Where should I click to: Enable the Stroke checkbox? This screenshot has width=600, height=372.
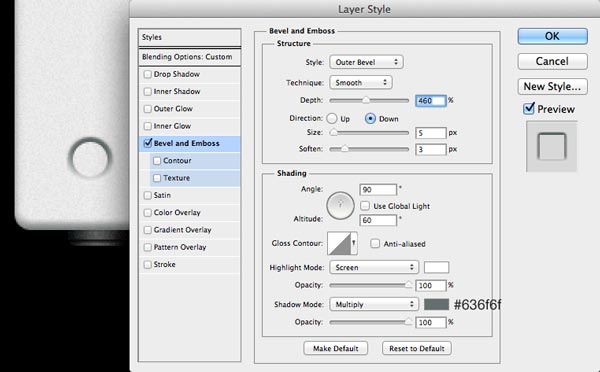click(147, 264)
